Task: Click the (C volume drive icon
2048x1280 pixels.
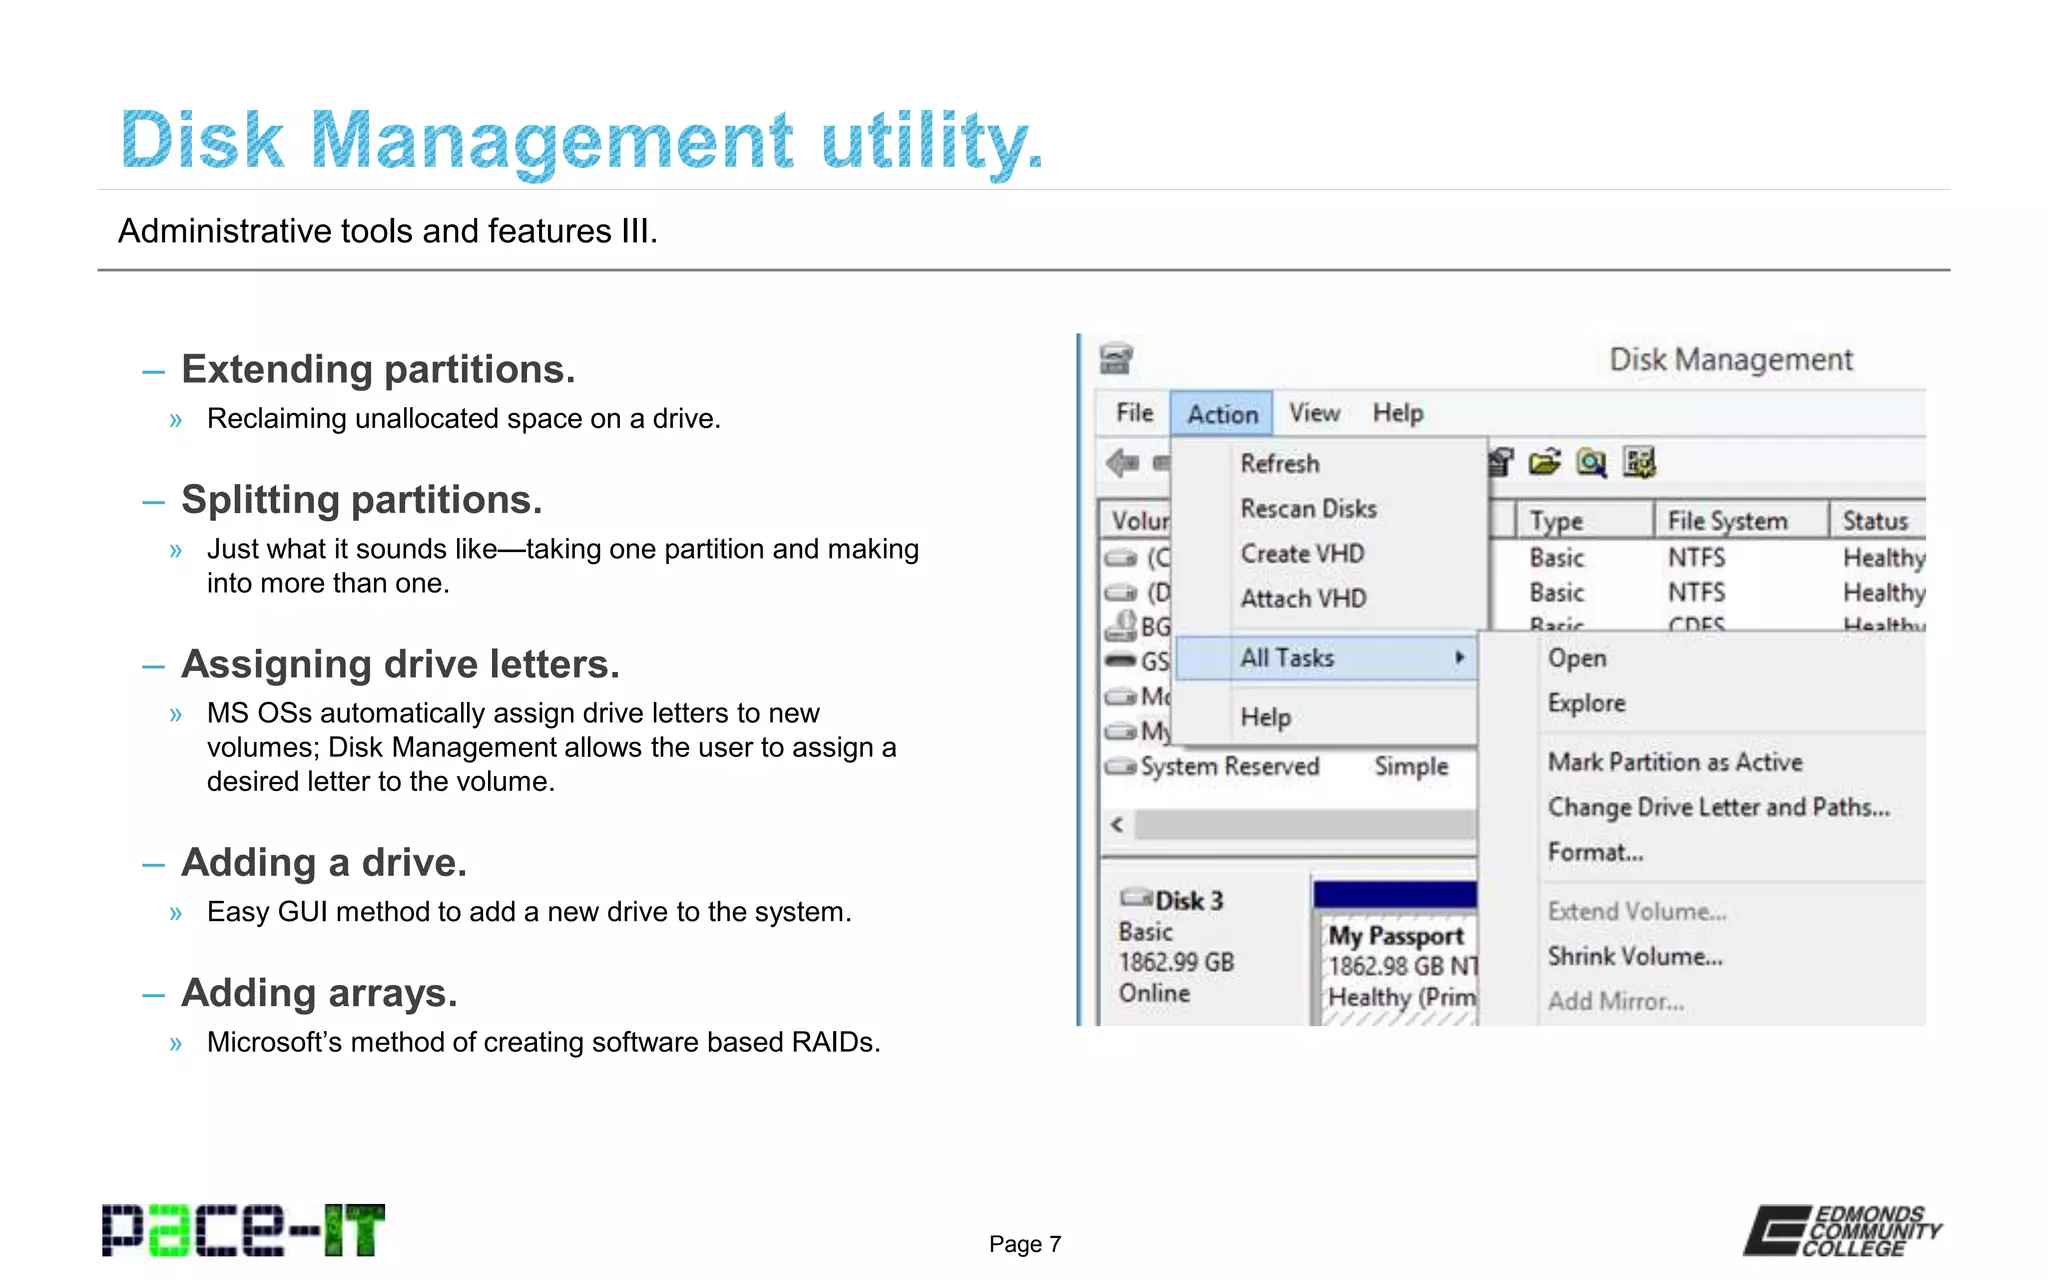Action: point(1121,558)
